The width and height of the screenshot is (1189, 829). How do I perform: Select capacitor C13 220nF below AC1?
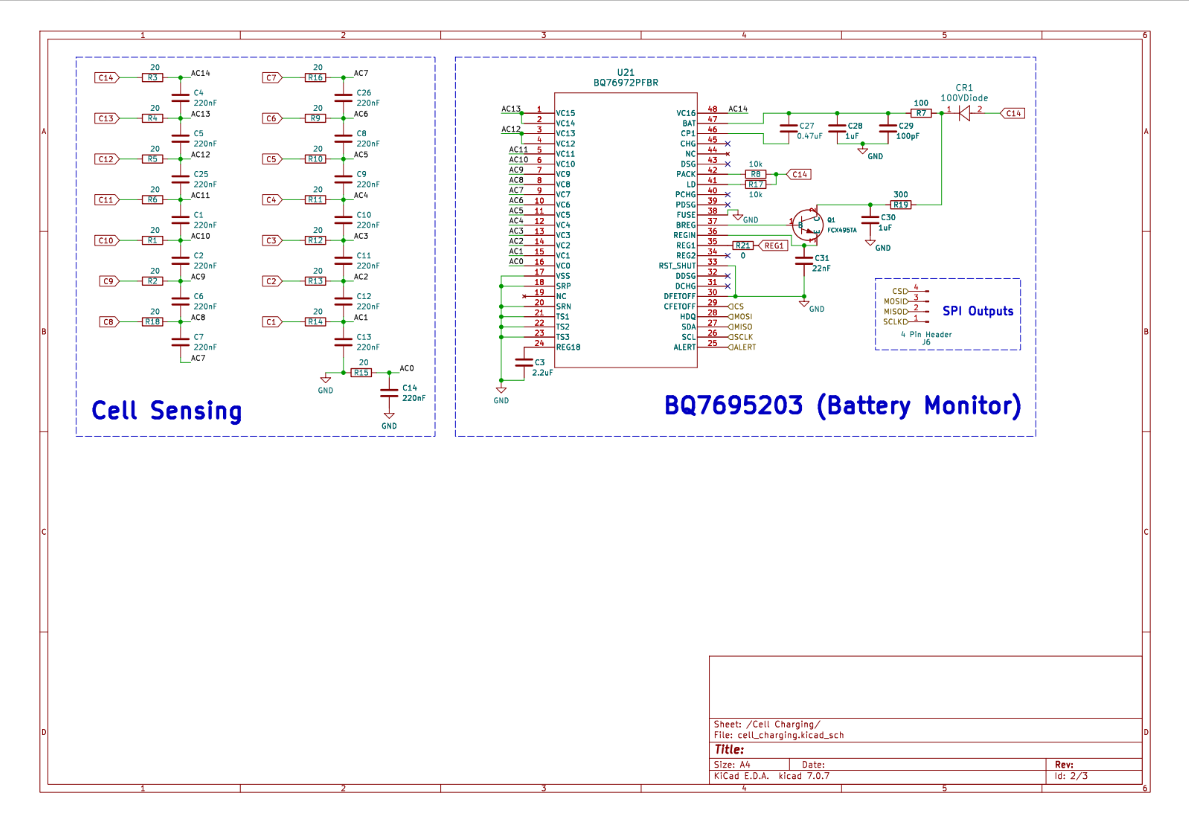(x=344, y=342)
